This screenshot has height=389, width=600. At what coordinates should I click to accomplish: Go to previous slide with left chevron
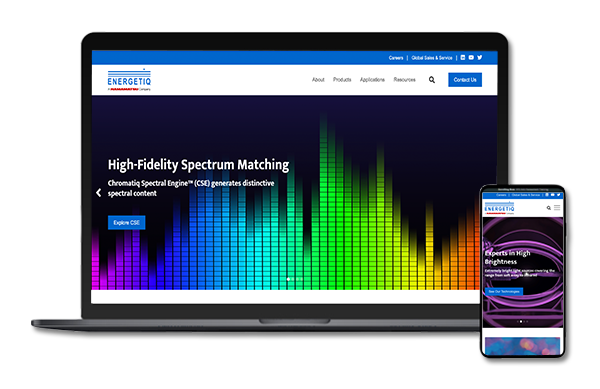click(x=98, y=192)
